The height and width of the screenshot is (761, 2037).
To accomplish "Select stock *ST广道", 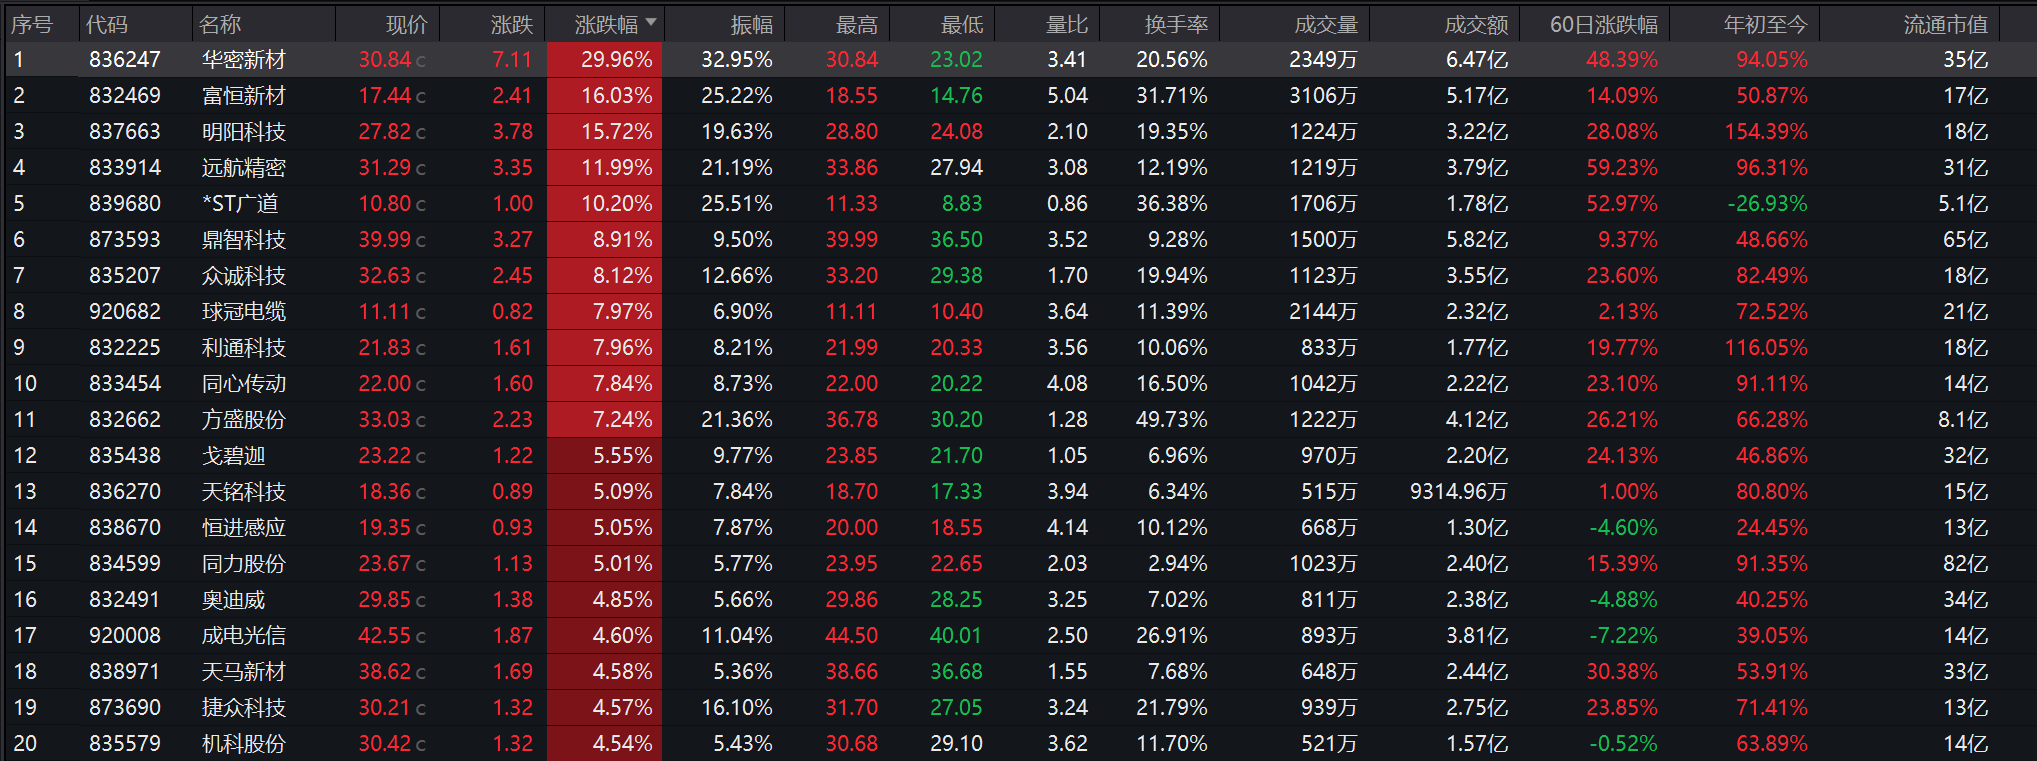I will click(x=240, y=204).
